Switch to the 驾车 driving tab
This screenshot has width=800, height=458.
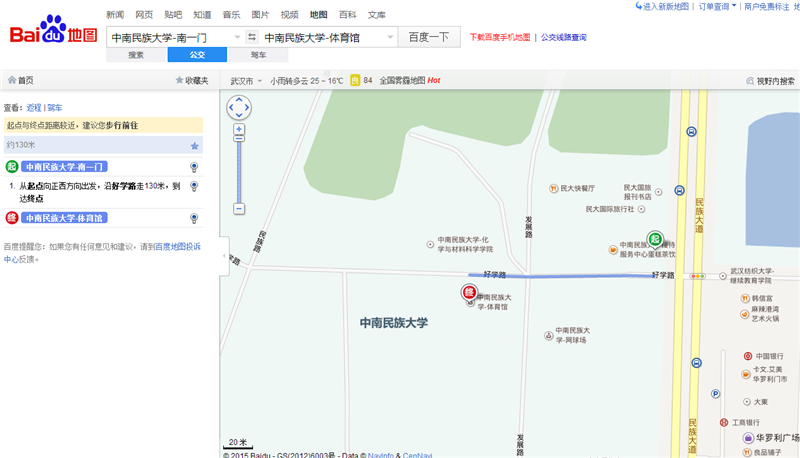click(x=259, y=55)
